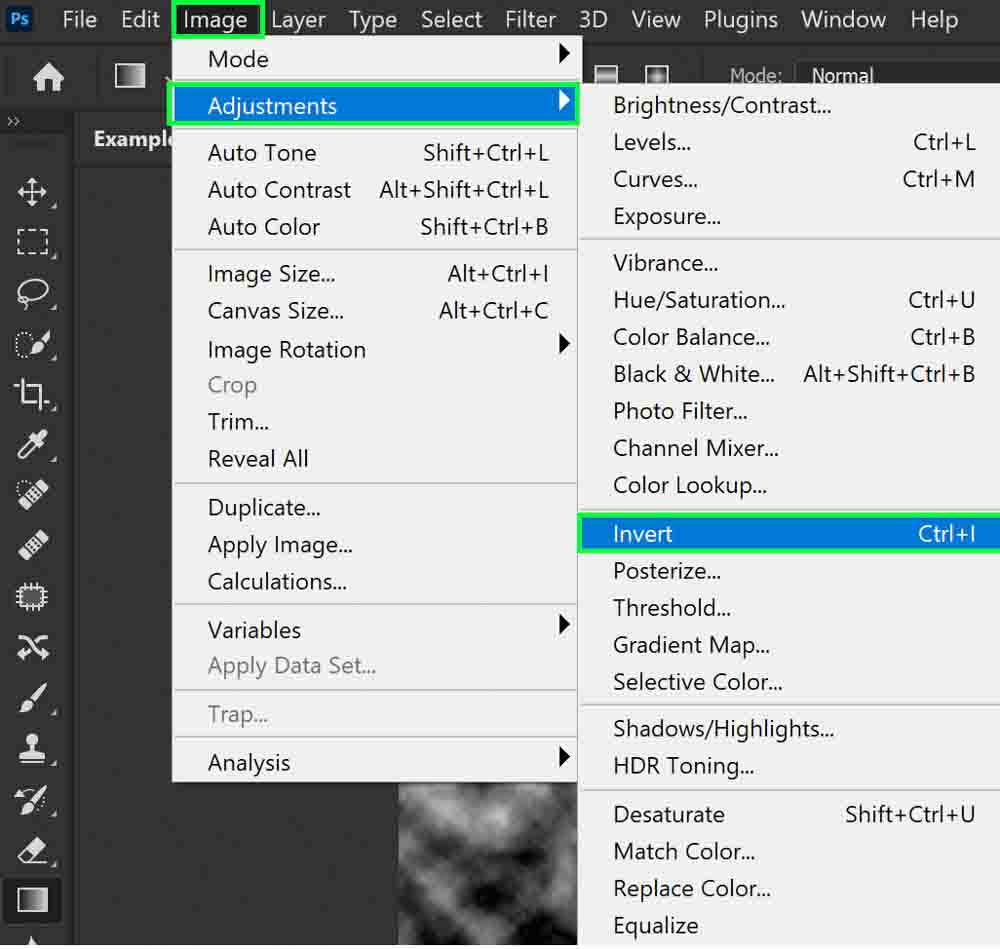Click the Photoshop Ps logo icon
The image size is (1000, 949).
[x=20, y=19]
